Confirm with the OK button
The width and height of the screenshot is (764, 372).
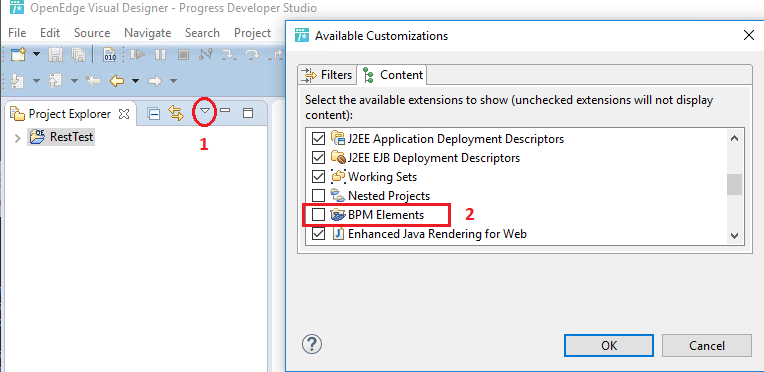click(x=609, y=346)
